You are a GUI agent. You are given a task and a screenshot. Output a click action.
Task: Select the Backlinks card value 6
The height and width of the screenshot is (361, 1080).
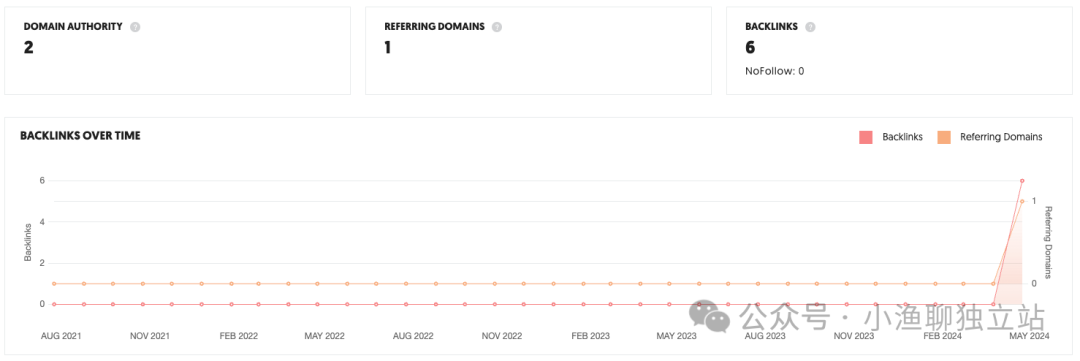750,48
